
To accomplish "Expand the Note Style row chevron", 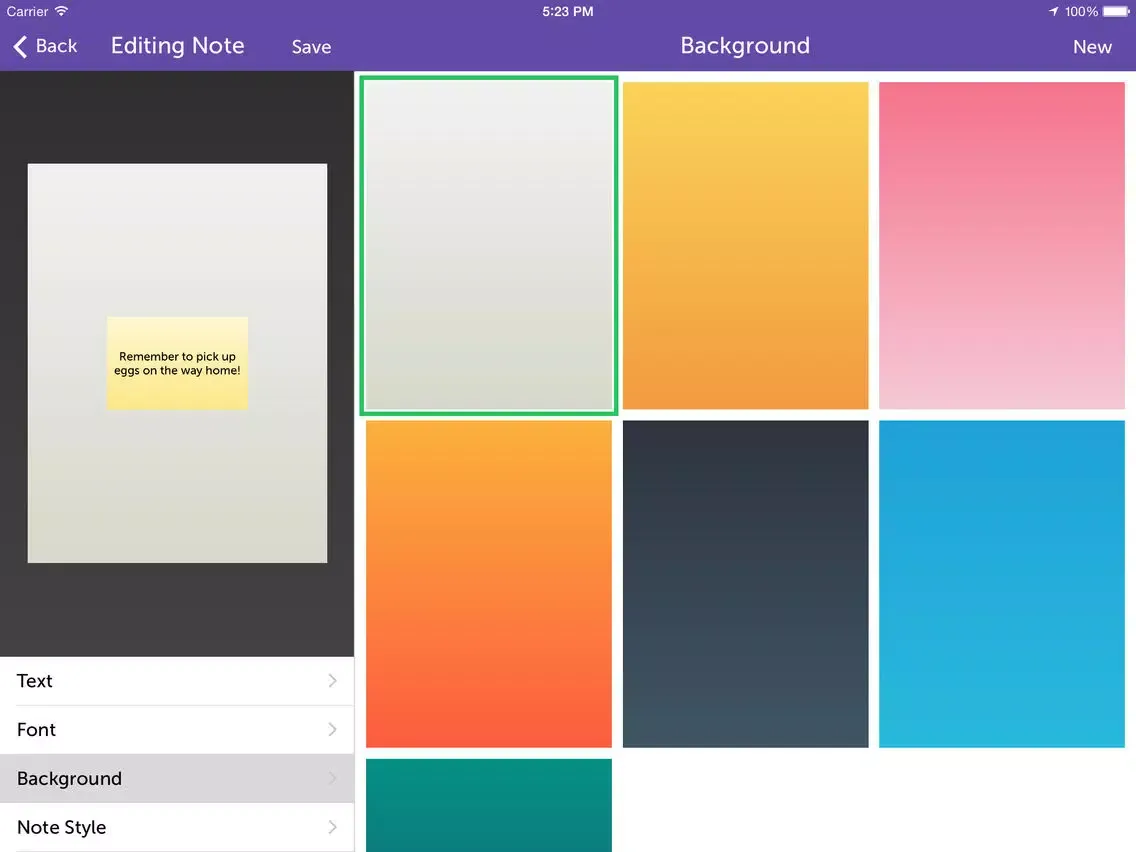I will [333, 827].
